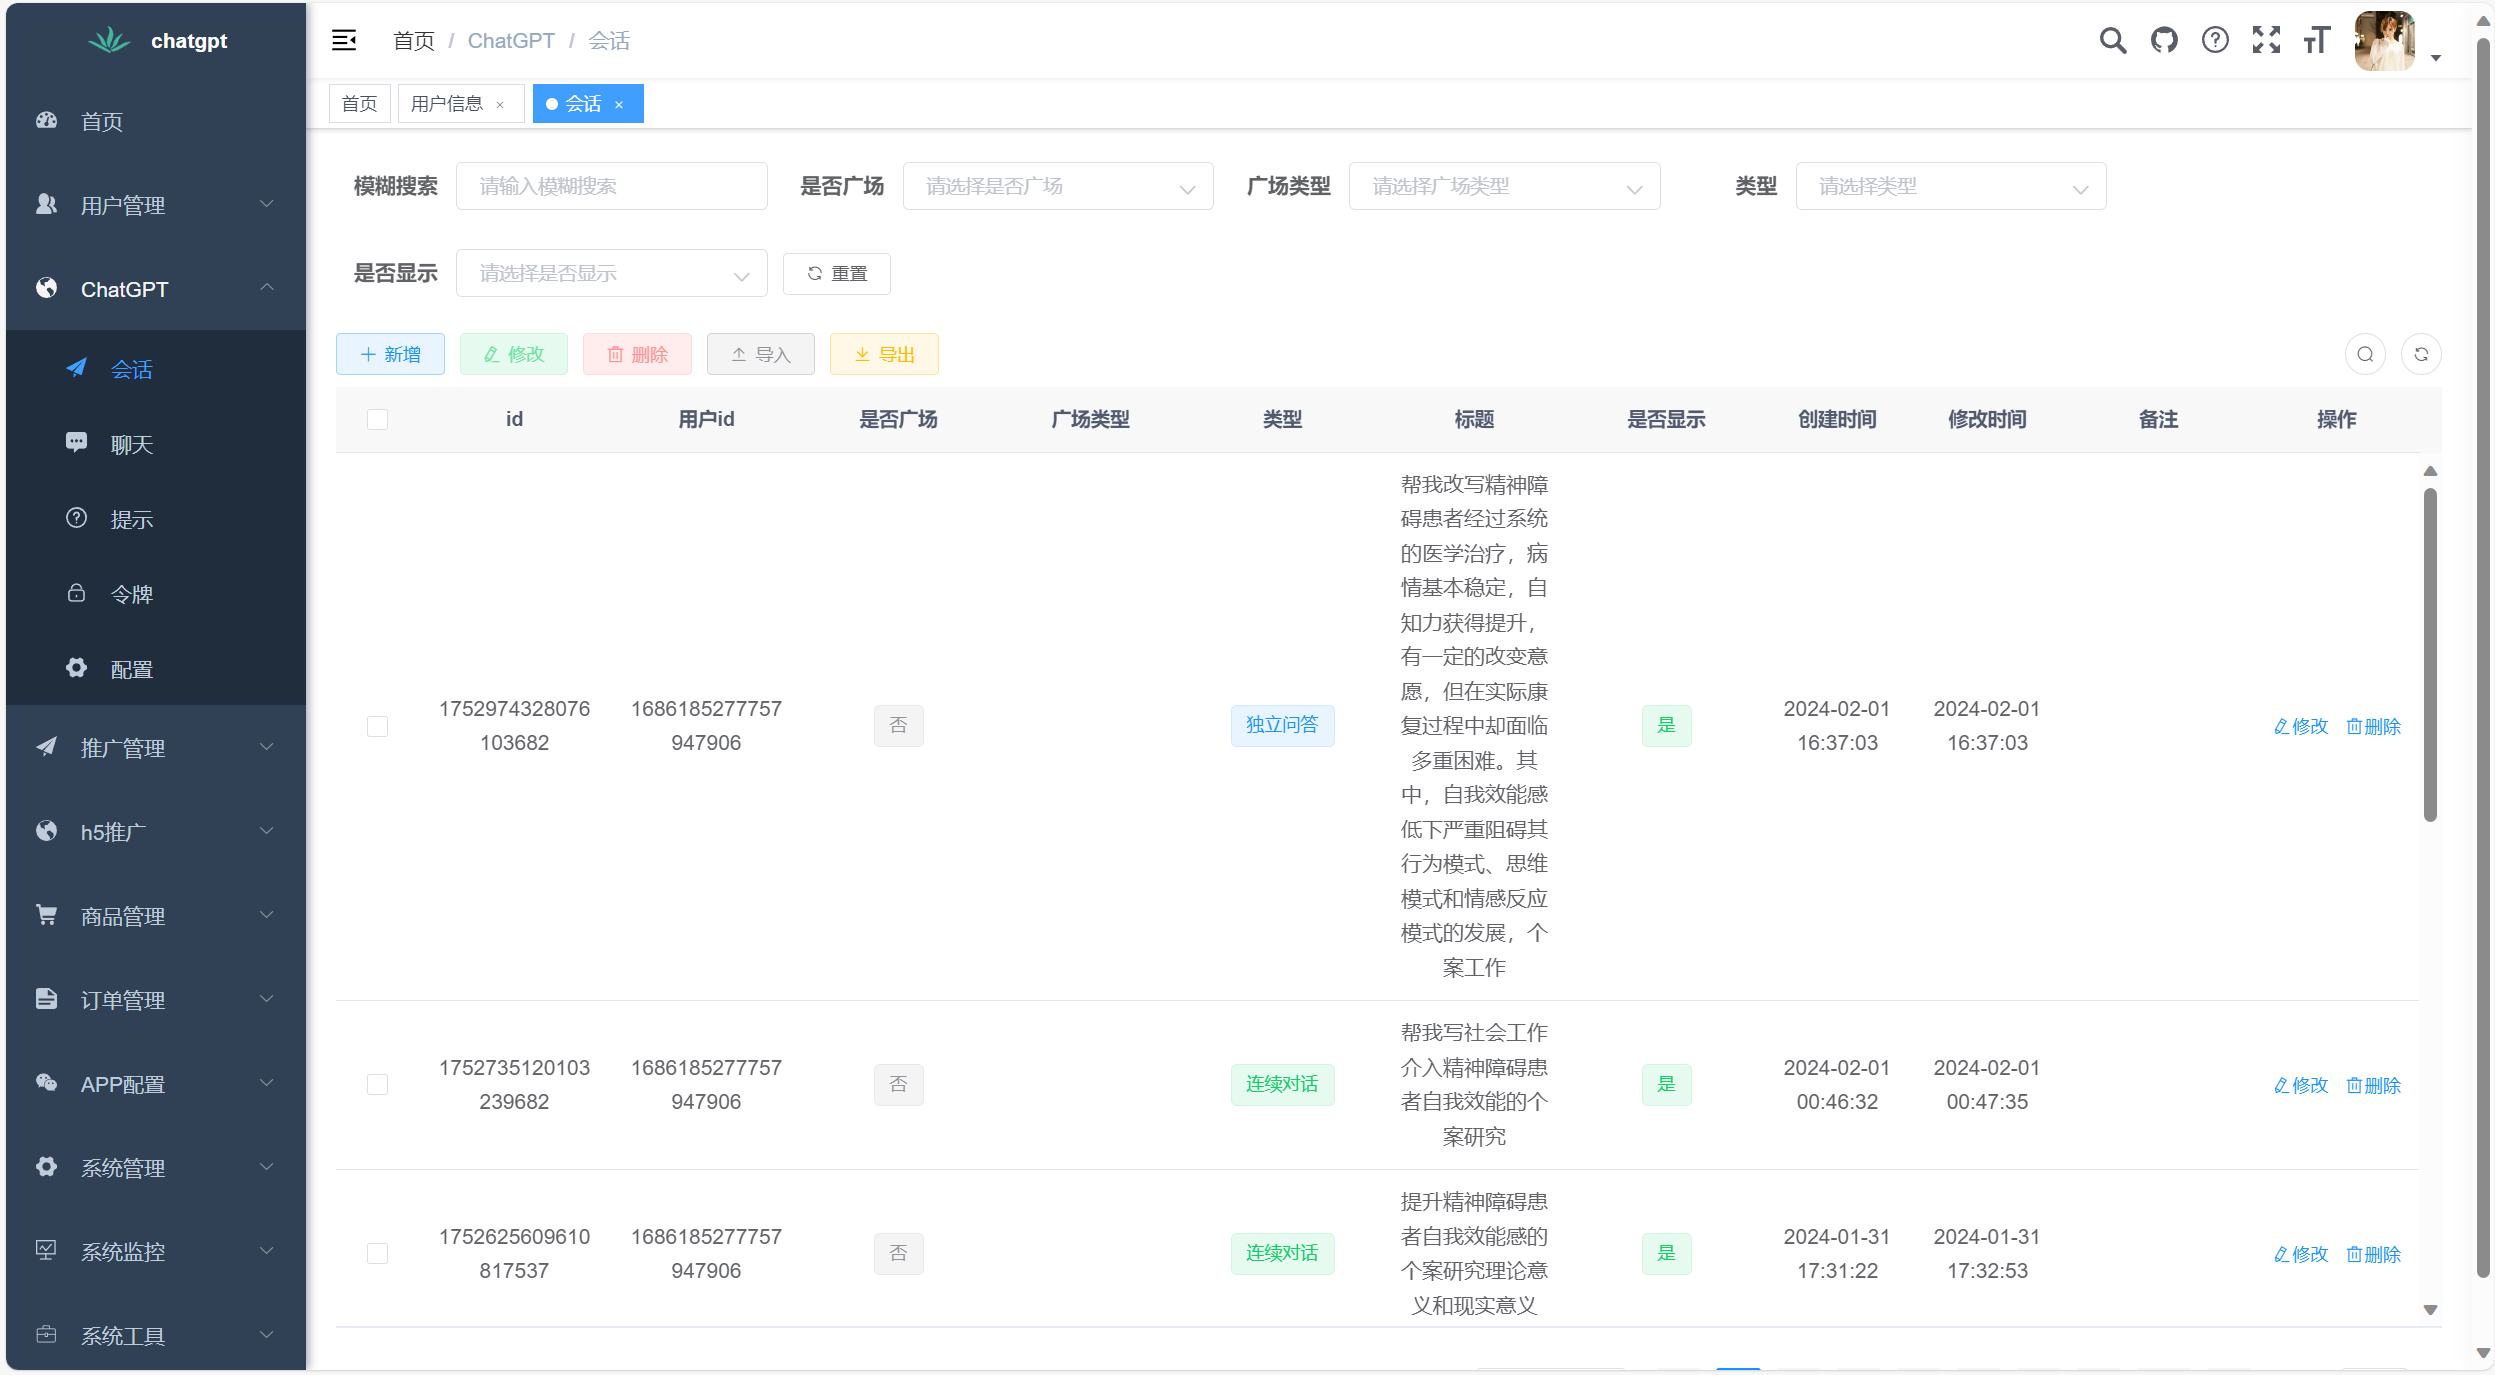This screenshot has height=1375, width=2495.
Task: Focus the 模糊搜索 input field
Action: [x=611, y=186]
